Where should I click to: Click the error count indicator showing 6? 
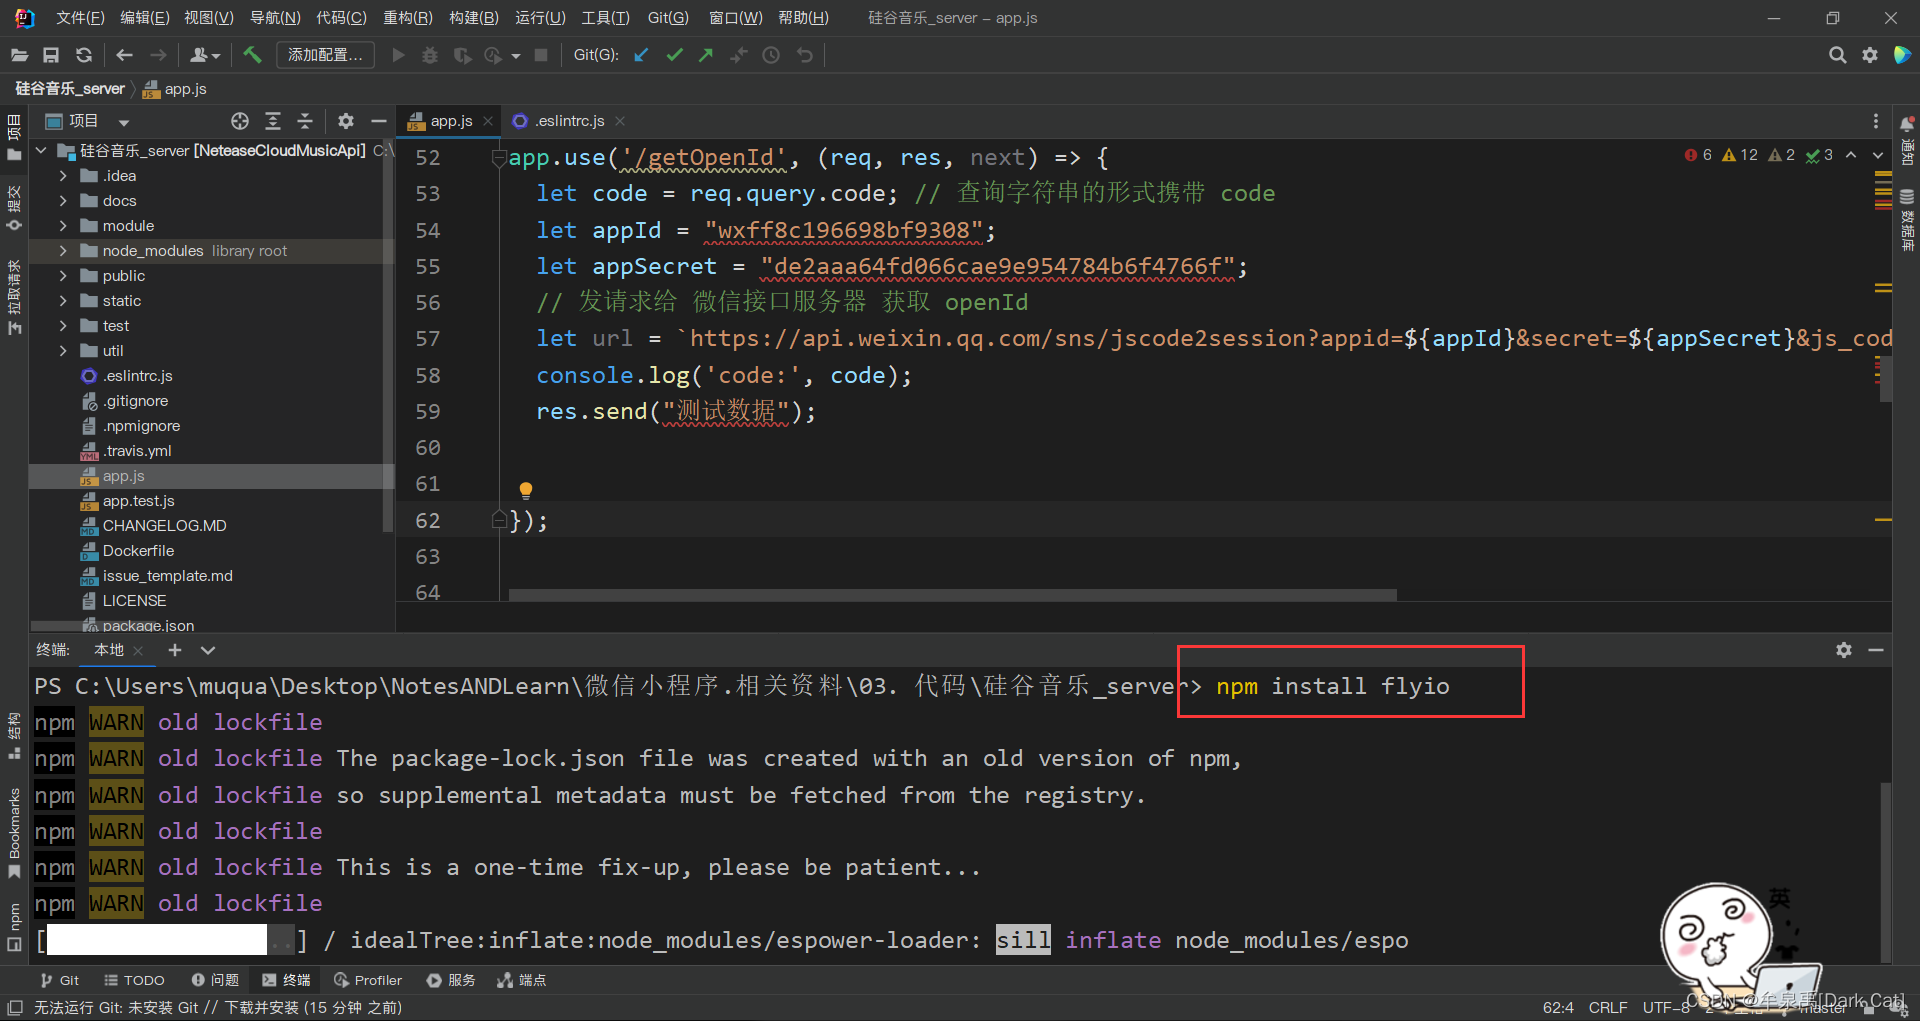point(1698,155)
